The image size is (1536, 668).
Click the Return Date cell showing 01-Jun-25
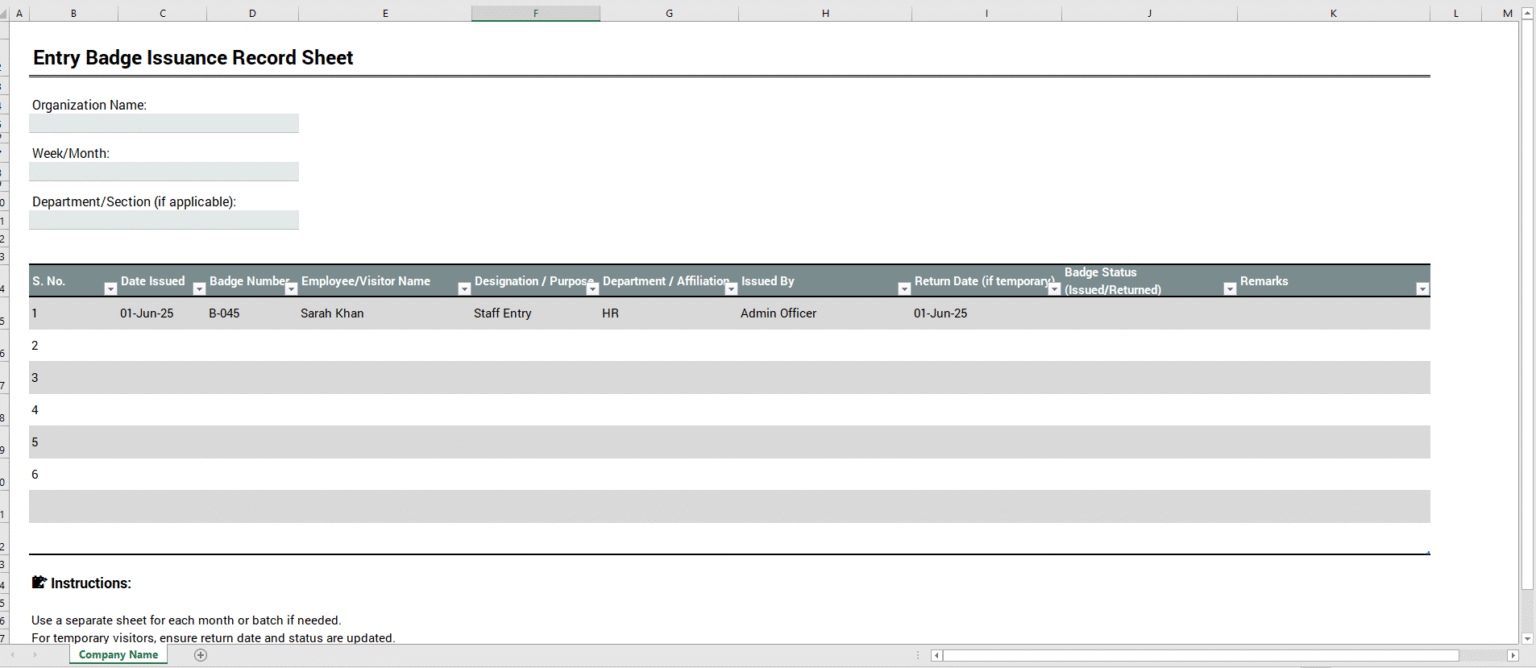coord(940,313)
